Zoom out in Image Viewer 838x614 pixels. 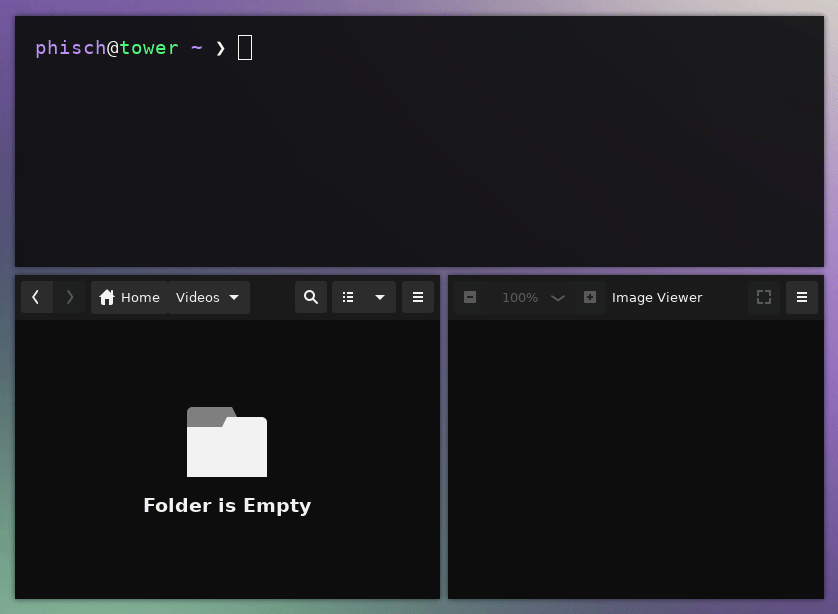pos(470,297)
